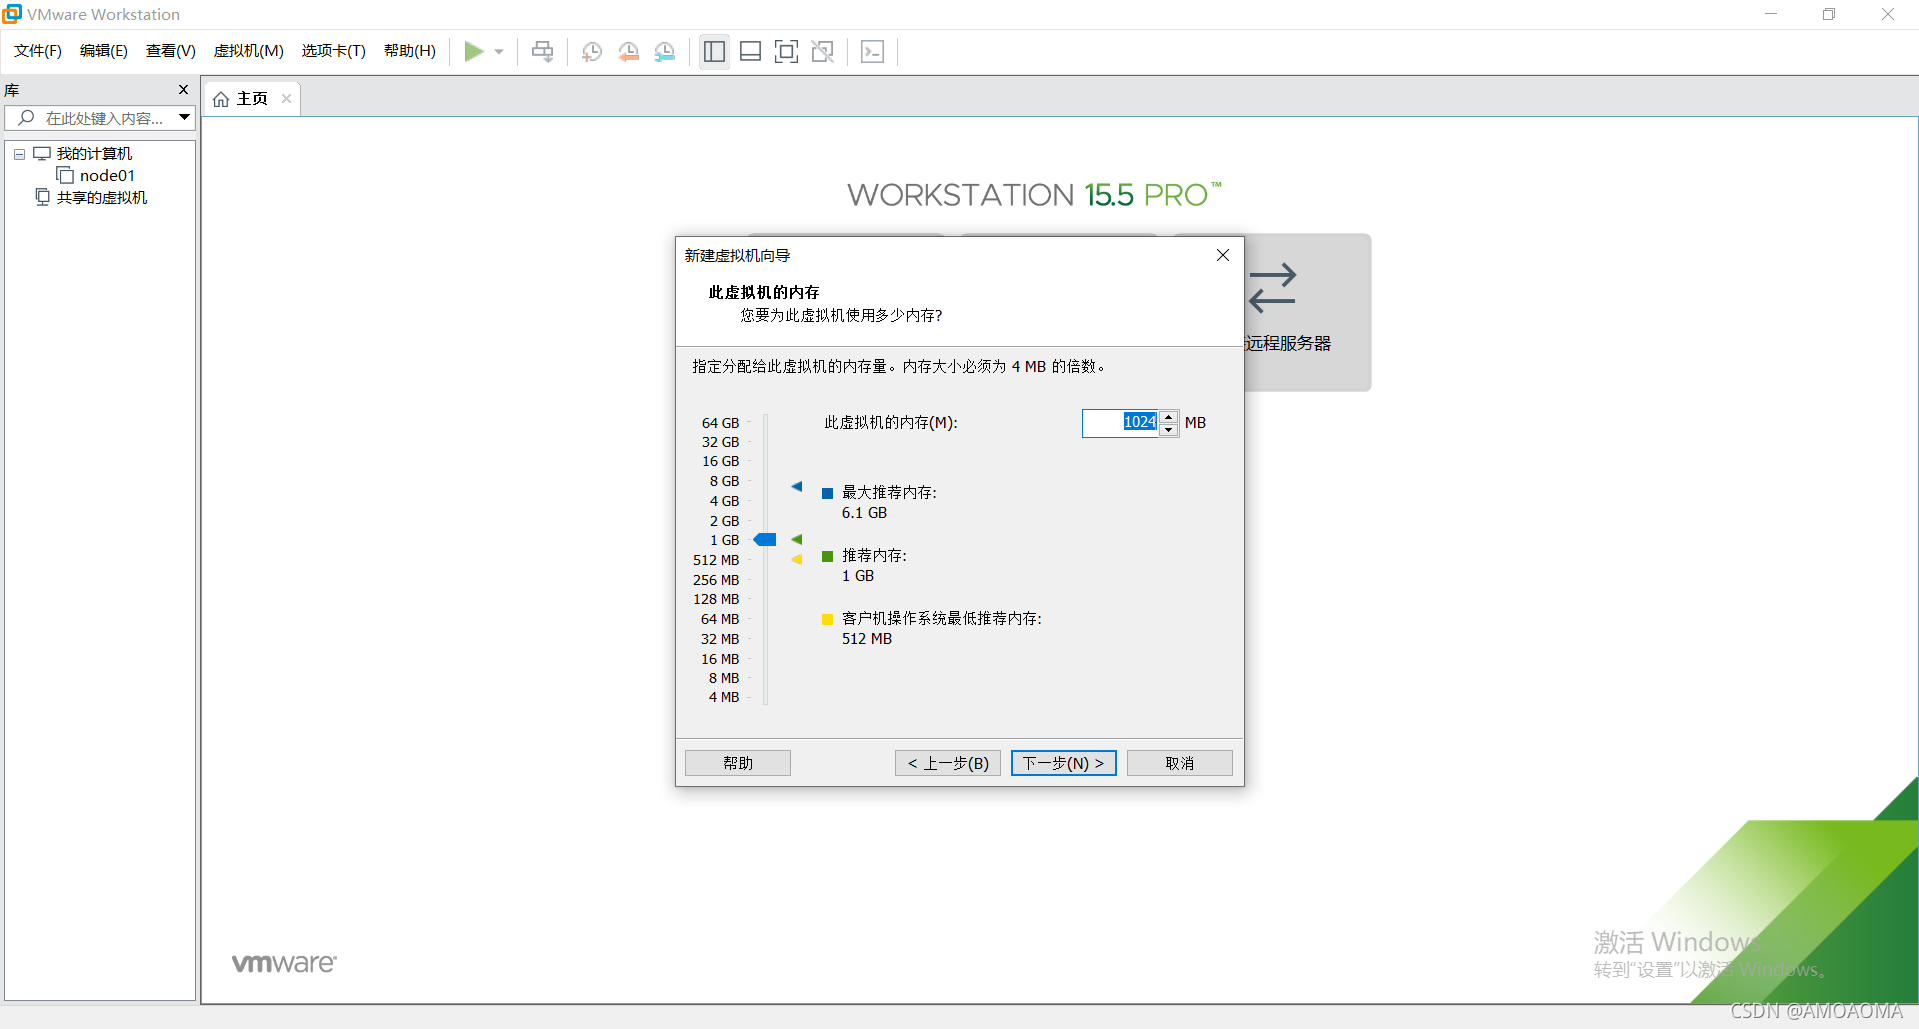The image size is (1919, 1029).
Task: Click the 4 MB slider label
Action: [x=724, y=697]
